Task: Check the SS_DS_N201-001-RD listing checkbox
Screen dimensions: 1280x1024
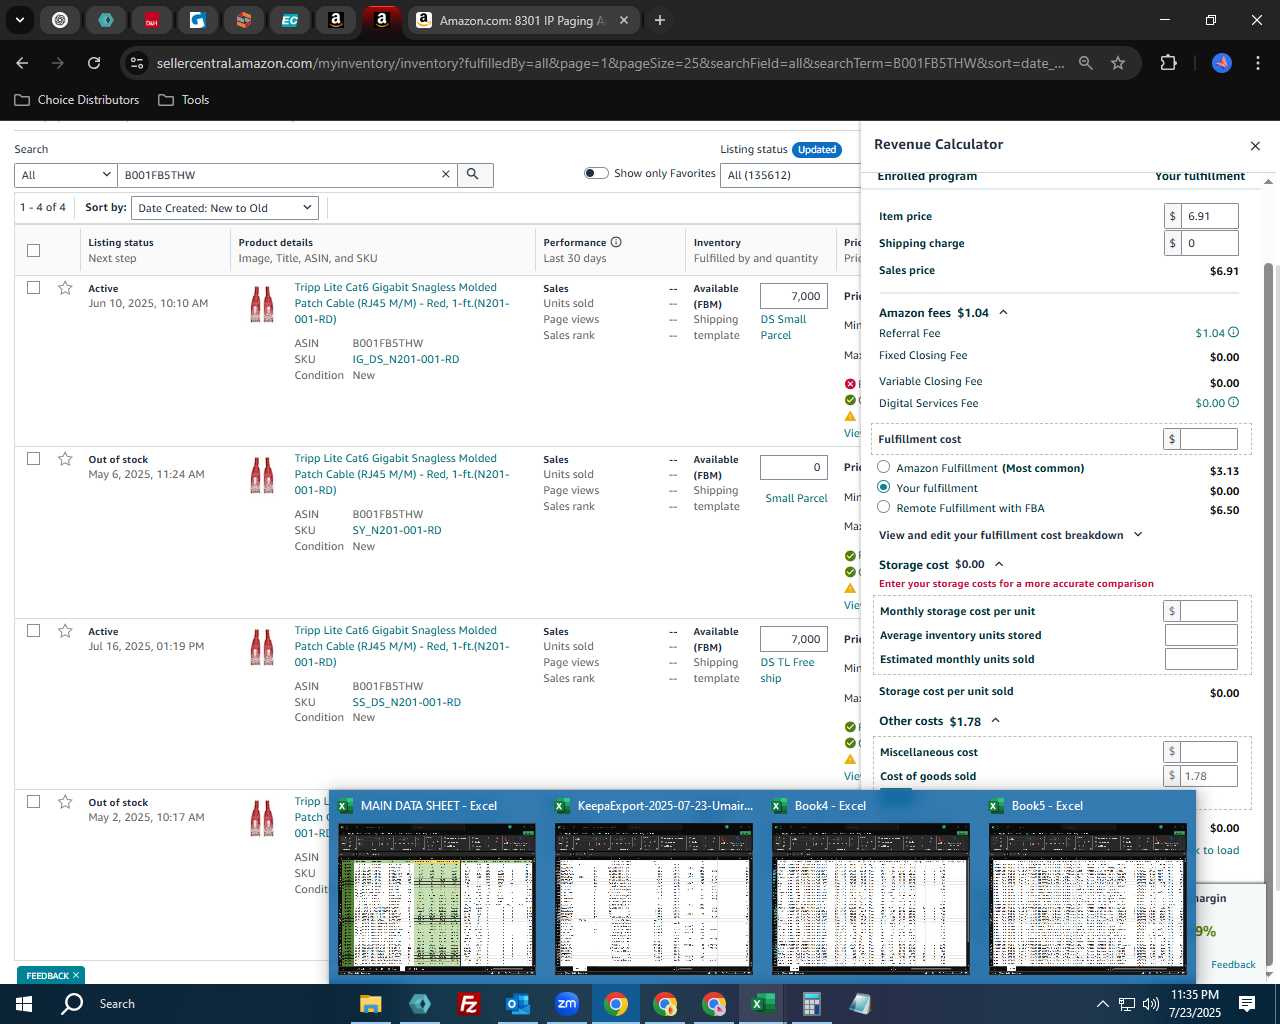Action: pyautogui.click(x=34, y=631)
